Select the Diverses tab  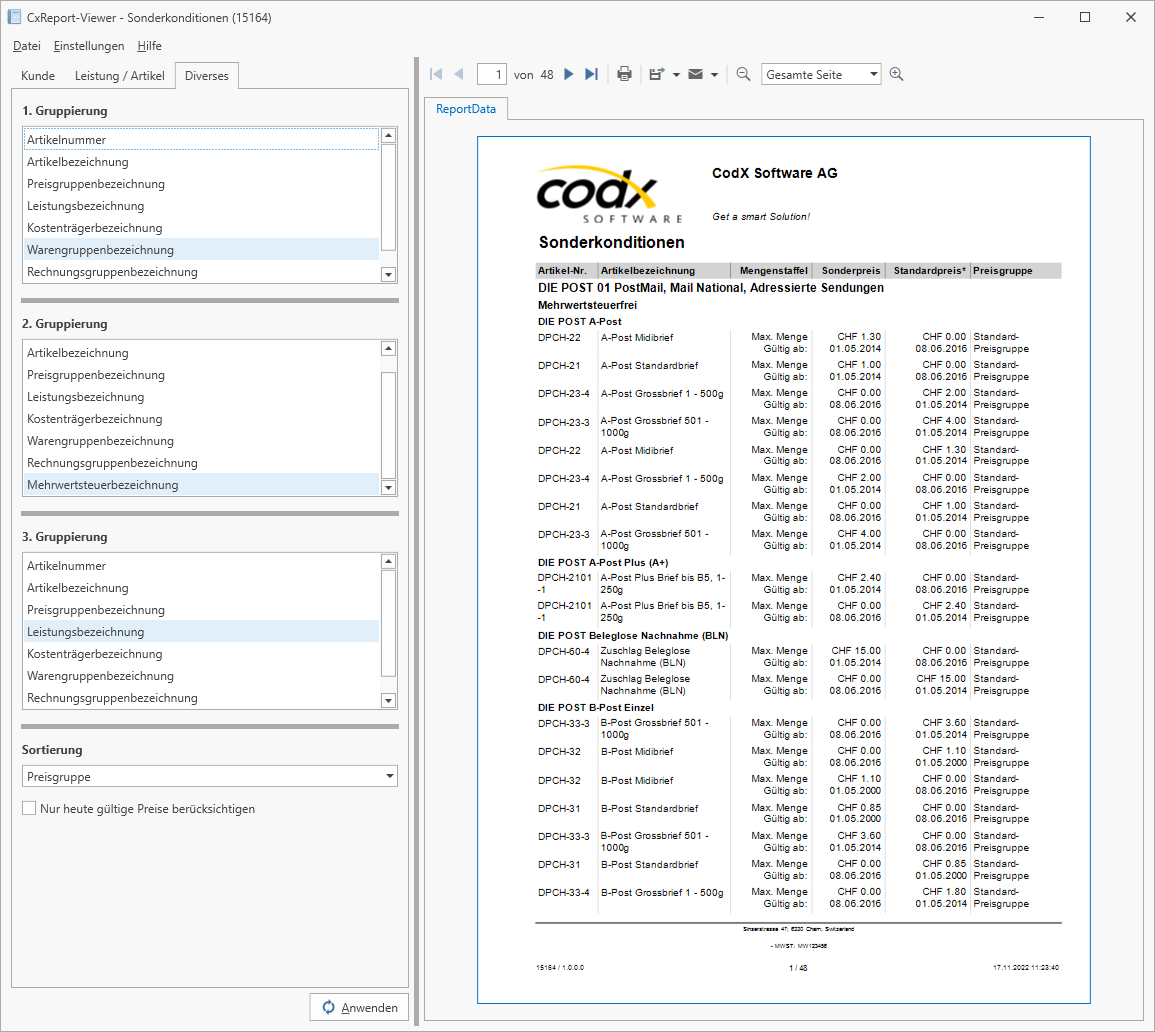(x=207, y=76)
